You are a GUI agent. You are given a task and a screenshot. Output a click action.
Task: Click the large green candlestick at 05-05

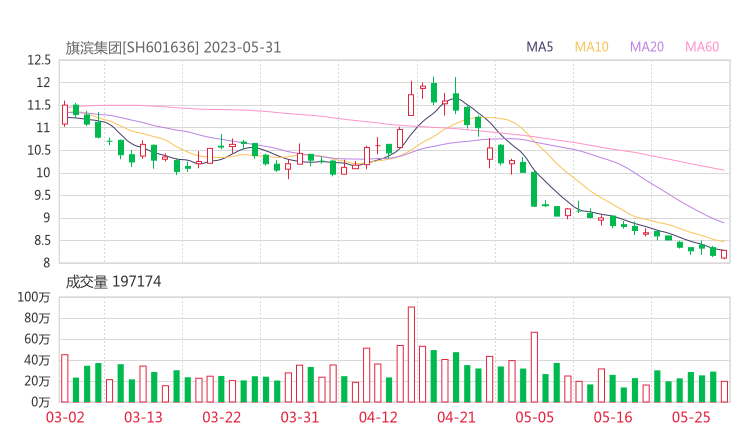click(534, 189)
